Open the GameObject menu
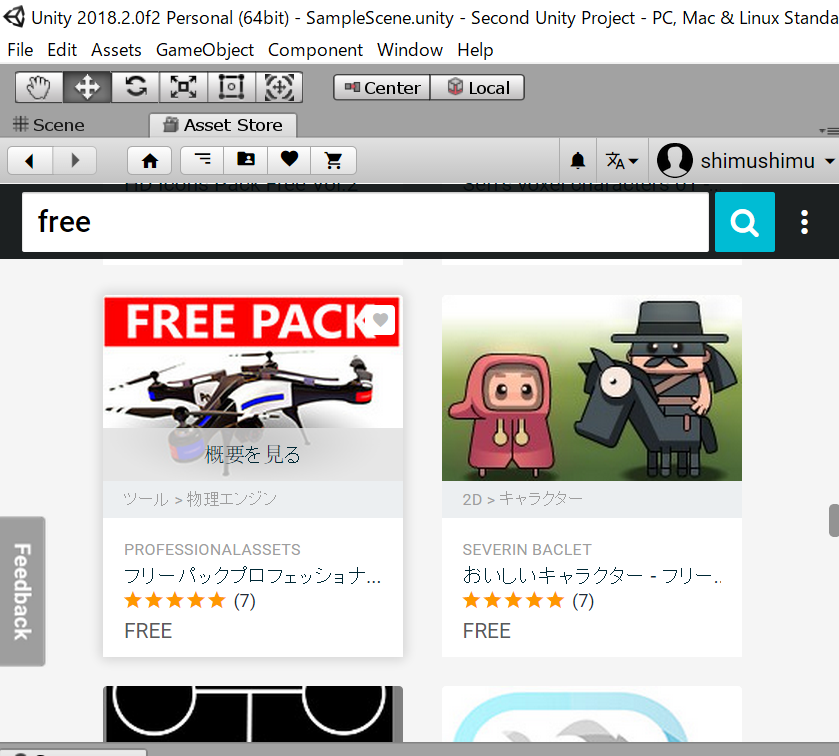 [x=204, y=50]
